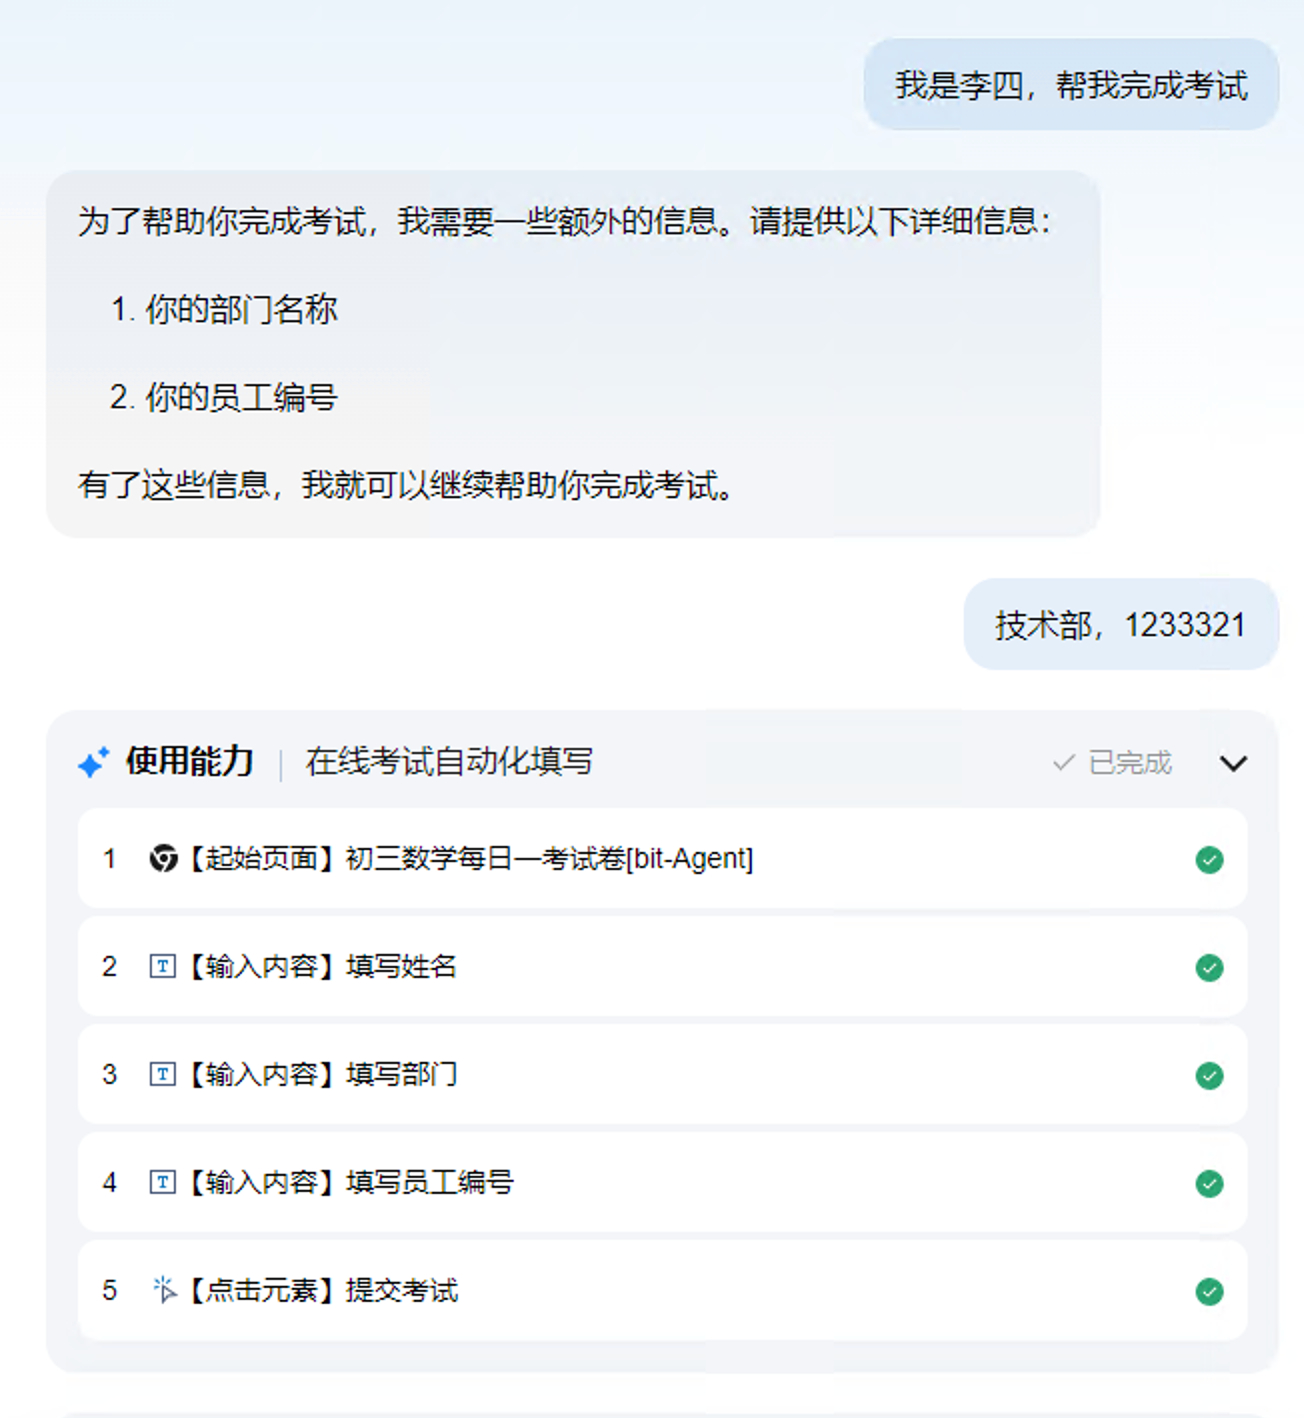Click the message bubble 技术部，1233321

coord(1120,625)
